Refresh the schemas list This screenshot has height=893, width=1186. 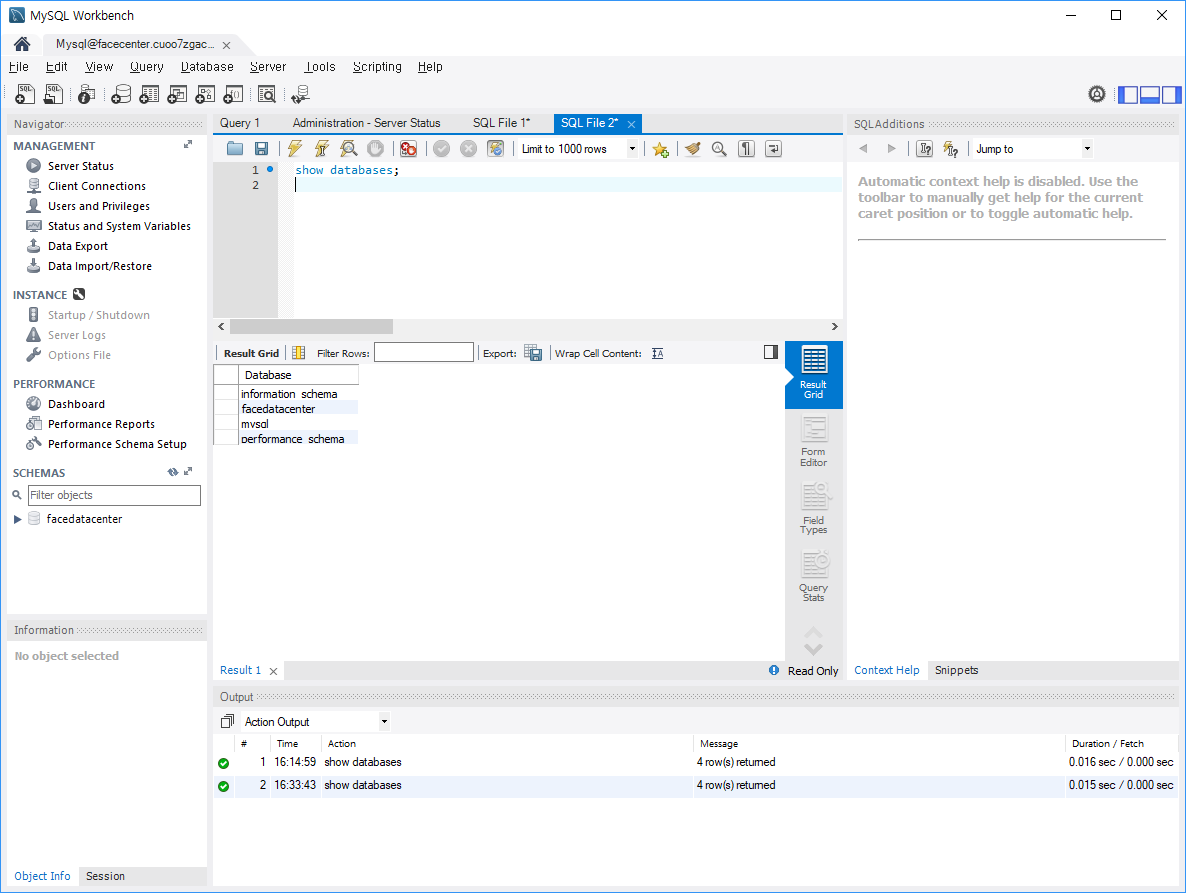172,472
